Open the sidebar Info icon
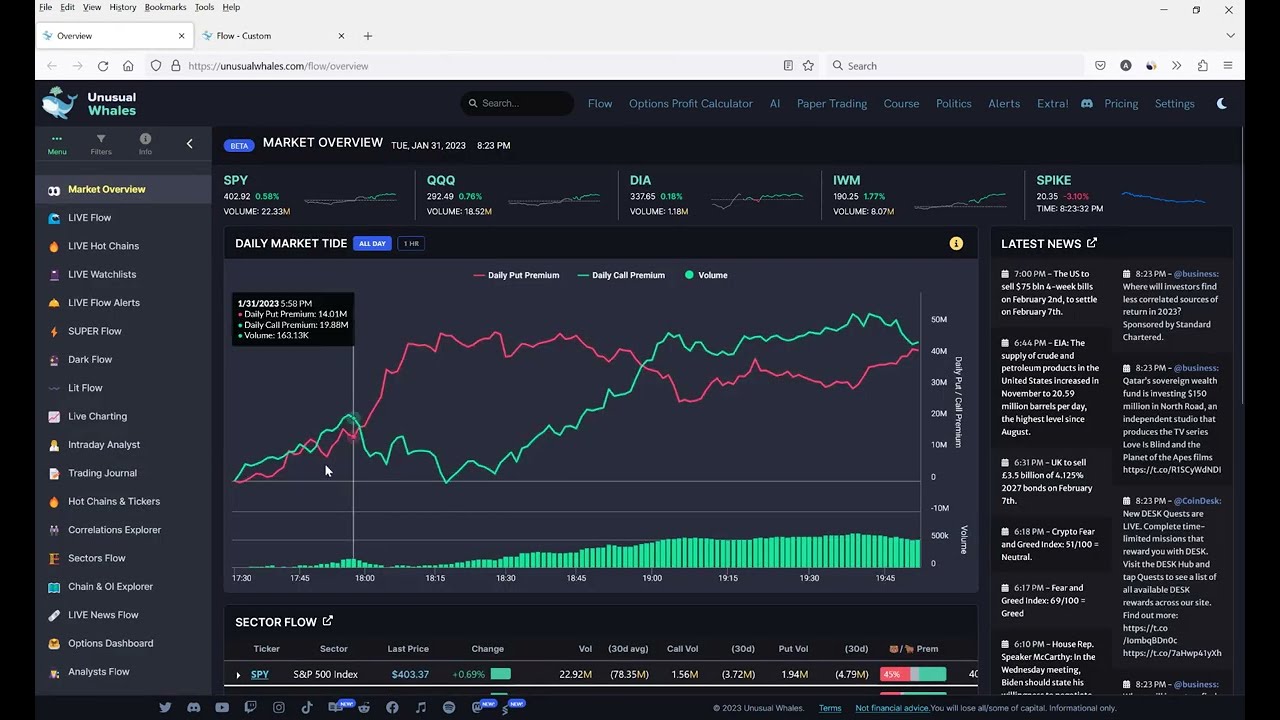Image resolution: width=1280 pixels, height=720 pixels. click(x=145, y=139)
